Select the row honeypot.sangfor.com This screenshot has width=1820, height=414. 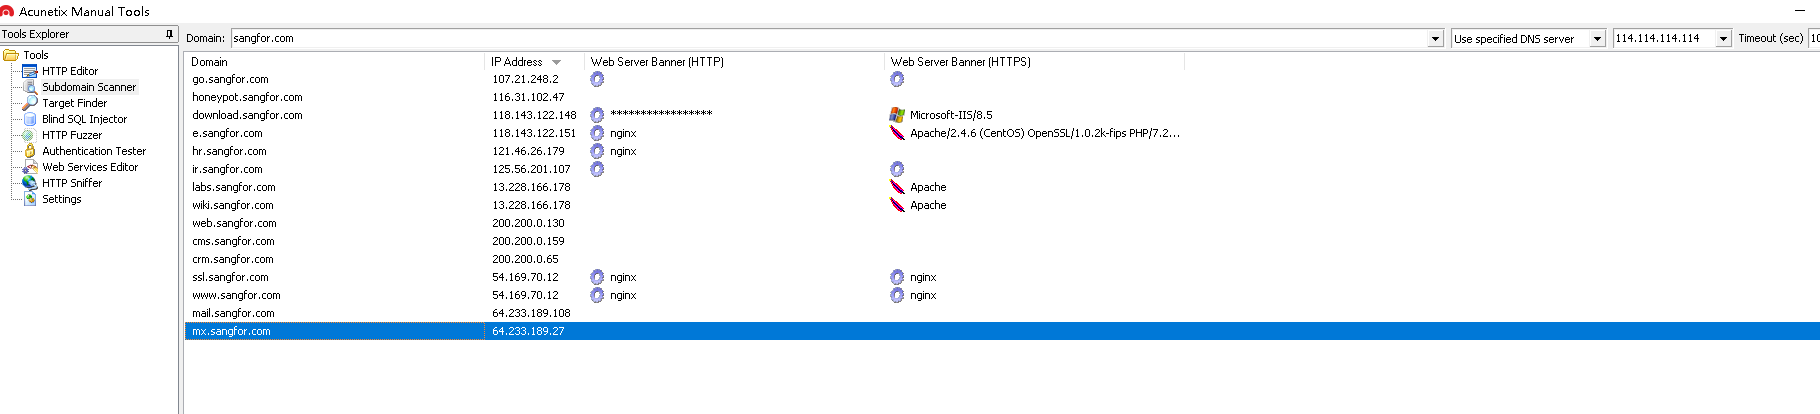(x=1002, y=97)
